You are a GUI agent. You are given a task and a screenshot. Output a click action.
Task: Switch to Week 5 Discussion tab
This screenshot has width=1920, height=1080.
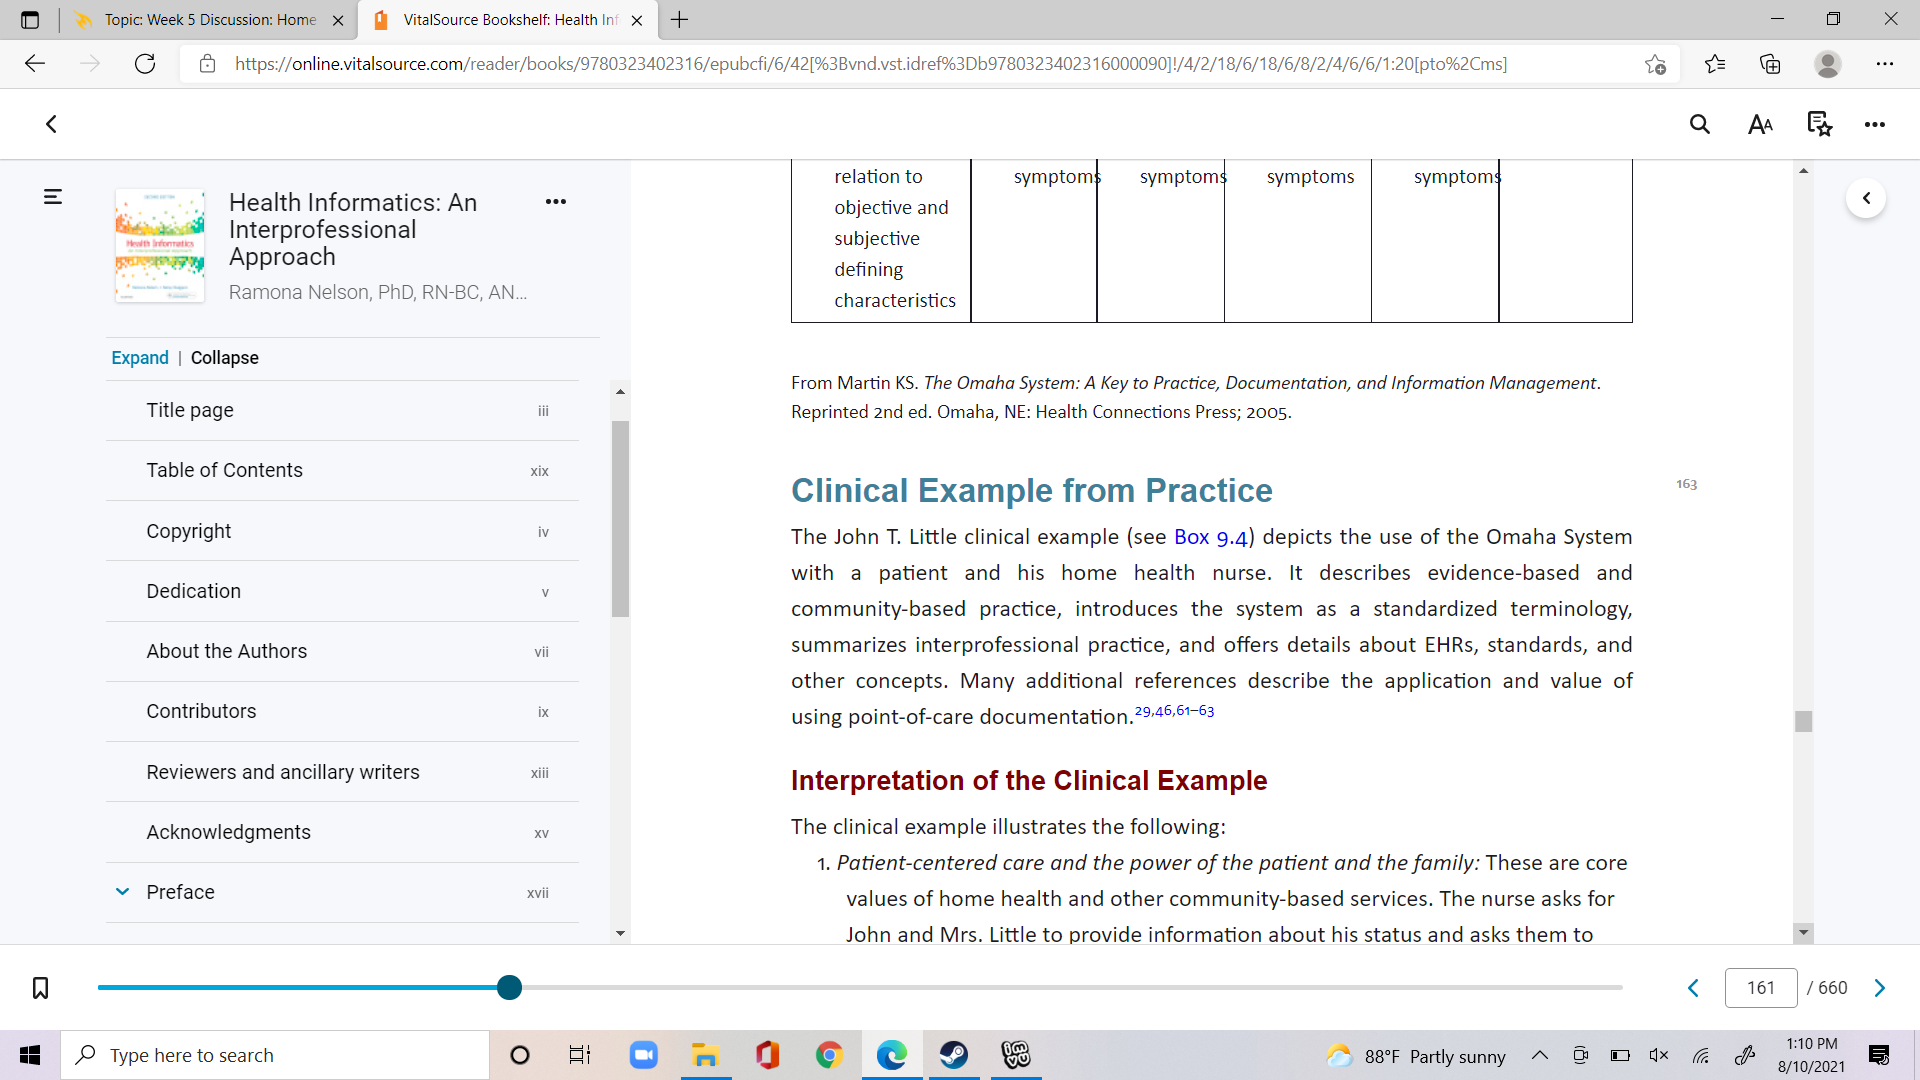click(x=209, y=20)
